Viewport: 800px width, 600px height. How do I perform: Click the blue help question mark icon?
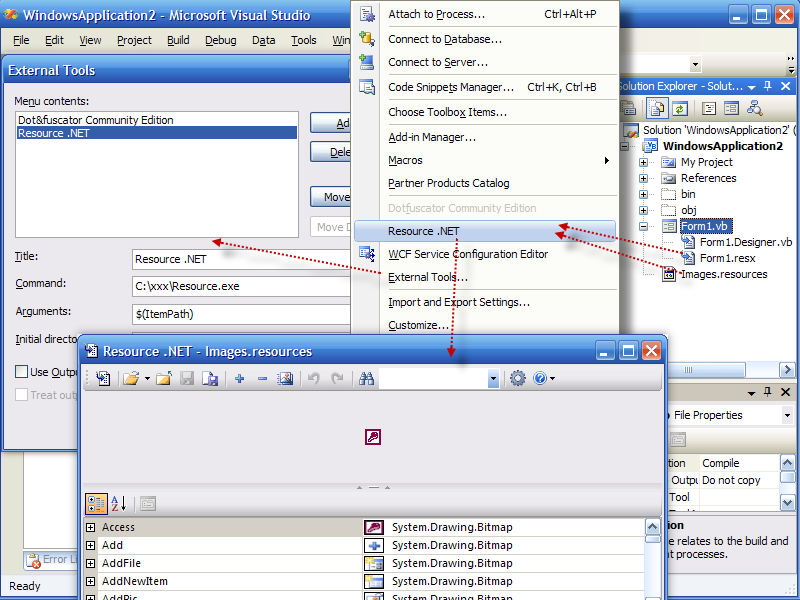coord(539,378)
